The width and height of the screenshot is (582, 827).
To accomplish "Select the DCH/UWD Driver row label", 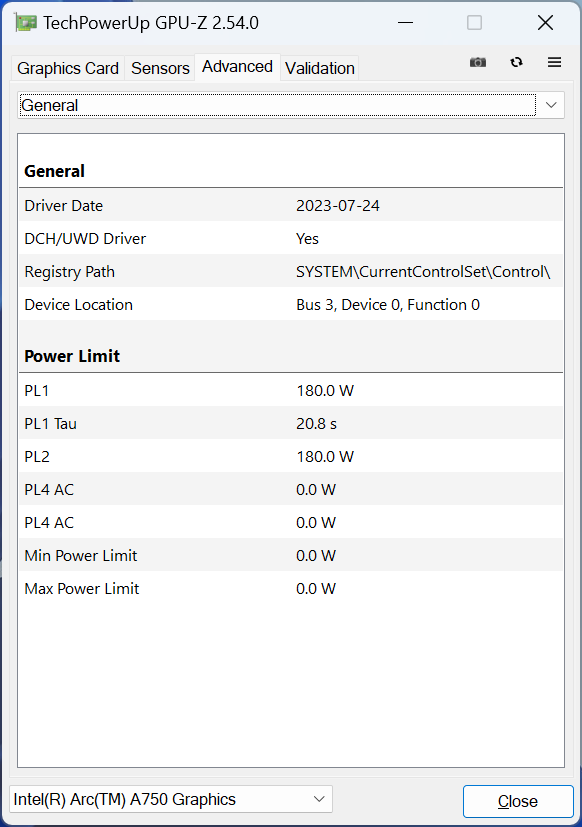I will [x=85, y=238].
